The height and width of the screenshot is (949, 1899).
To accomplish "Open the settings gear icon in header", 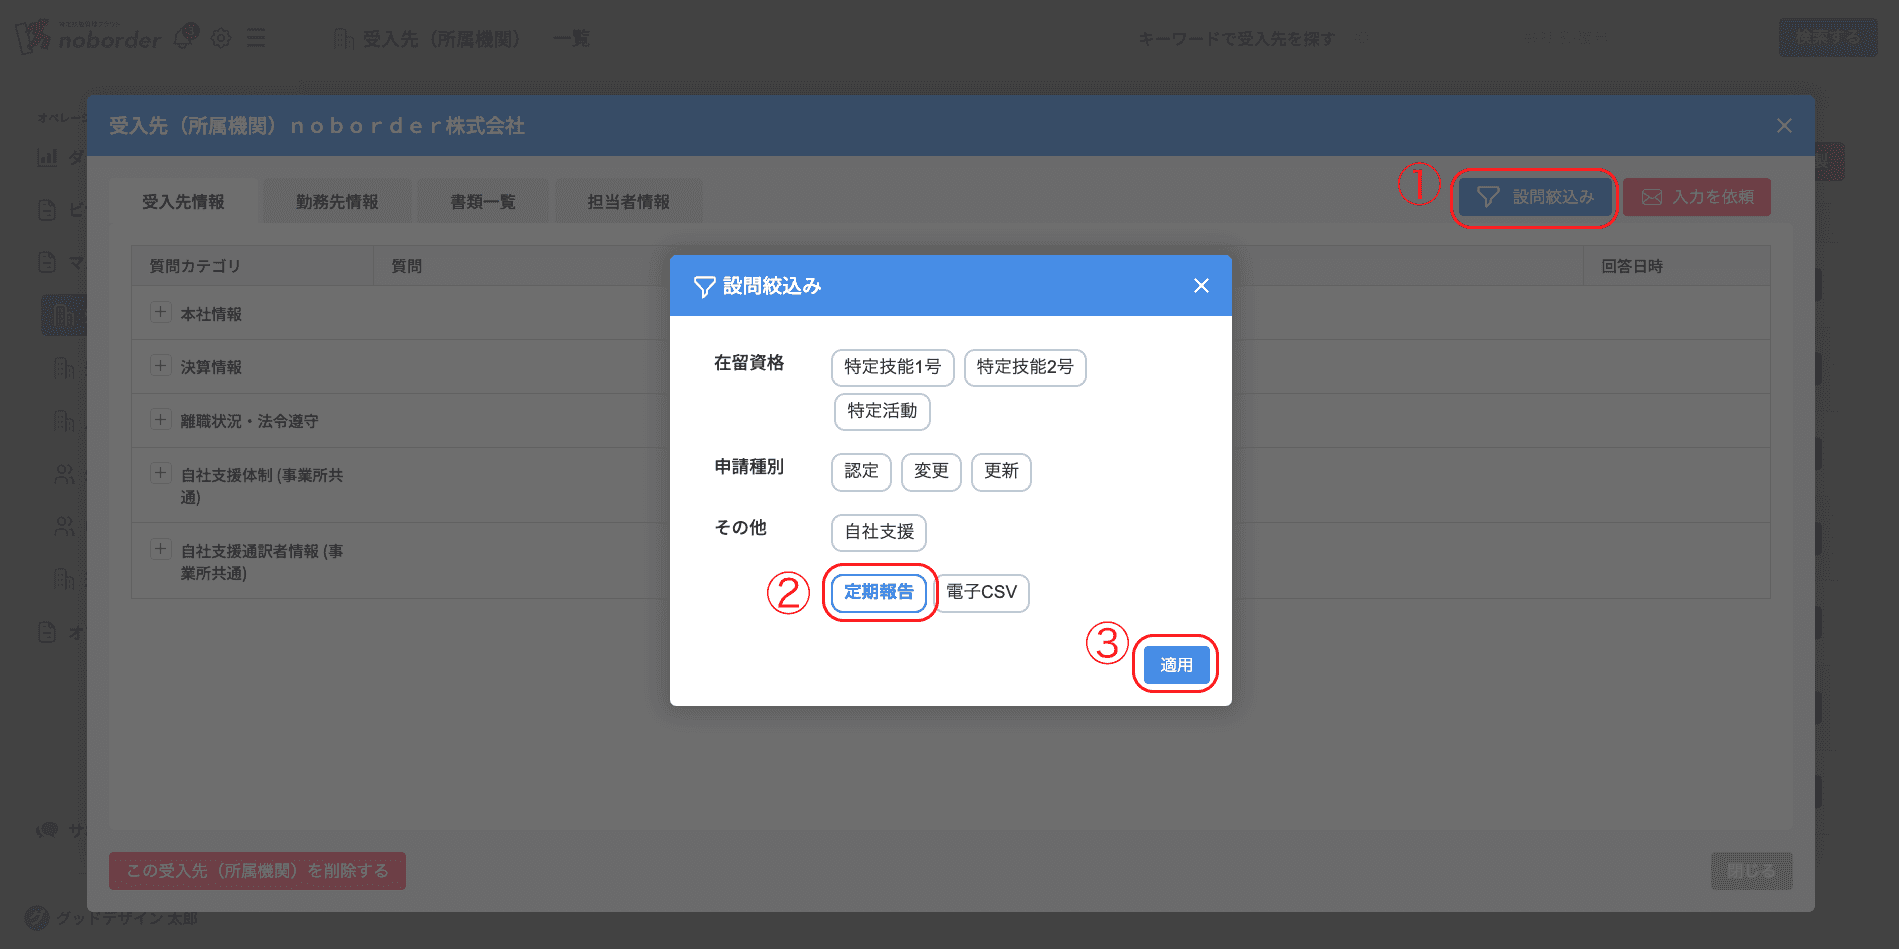I will coord(221,38).
